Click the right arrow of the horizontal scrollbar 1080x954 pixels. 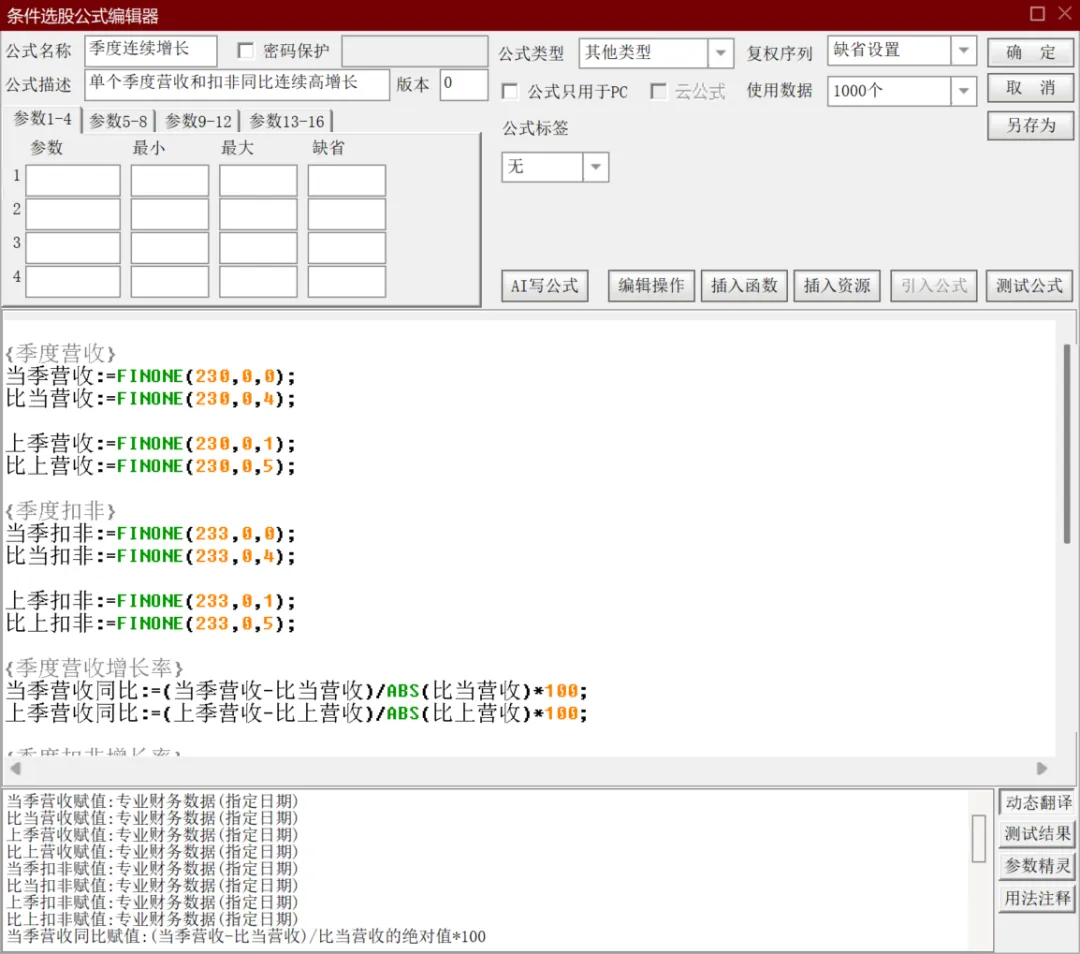[x=1041, y=768]
